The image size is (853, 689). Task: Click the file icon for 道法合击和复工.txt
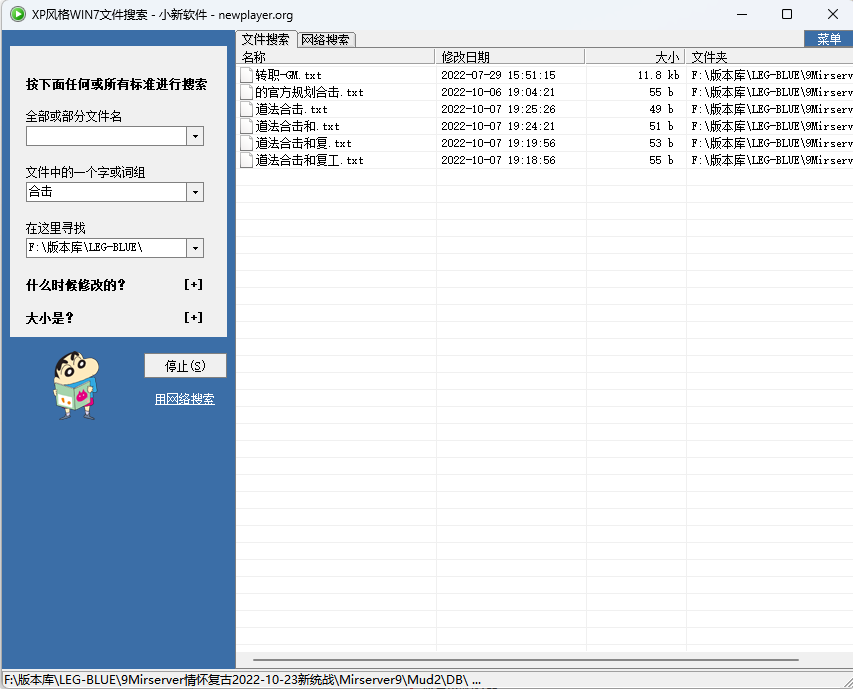pos(247,160)
